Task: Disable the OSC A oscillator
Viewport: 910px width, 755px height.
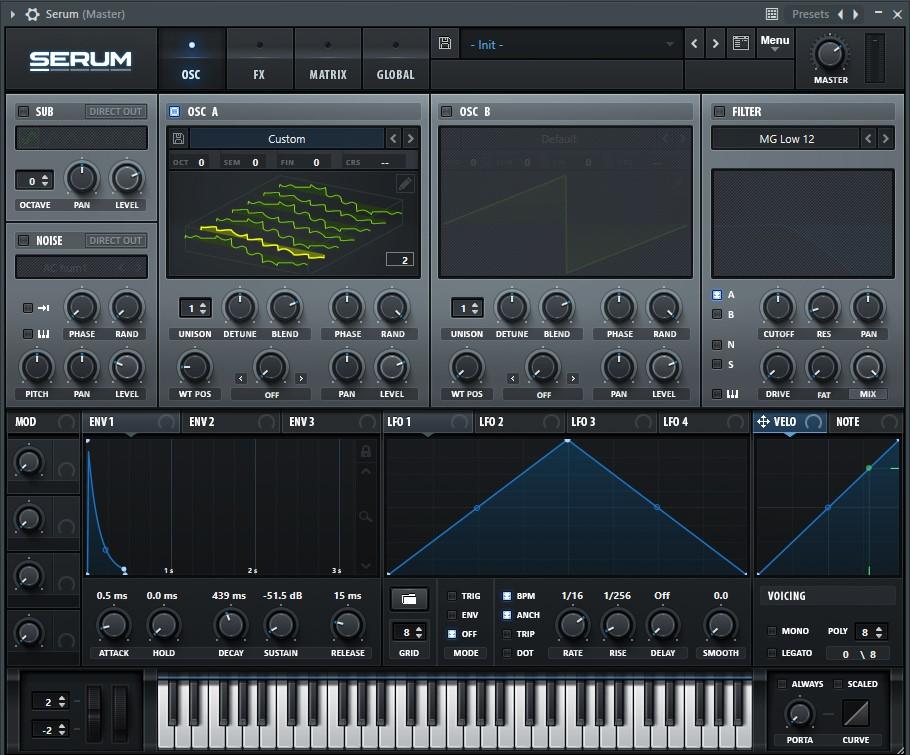Action: 174,111
